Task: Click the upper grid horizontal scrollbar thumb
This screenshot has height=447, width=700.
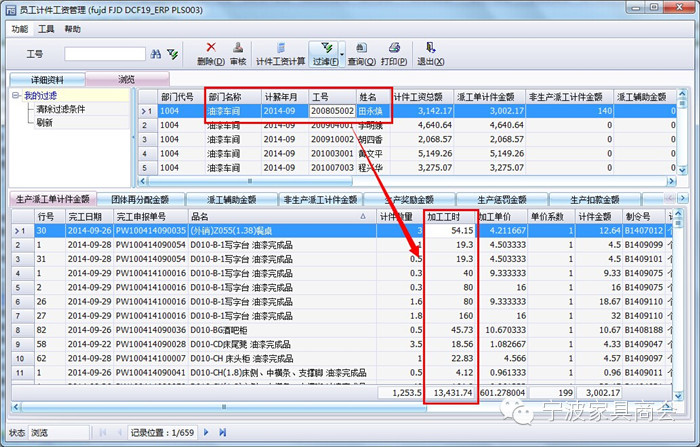Action: [x=250, y=181]
